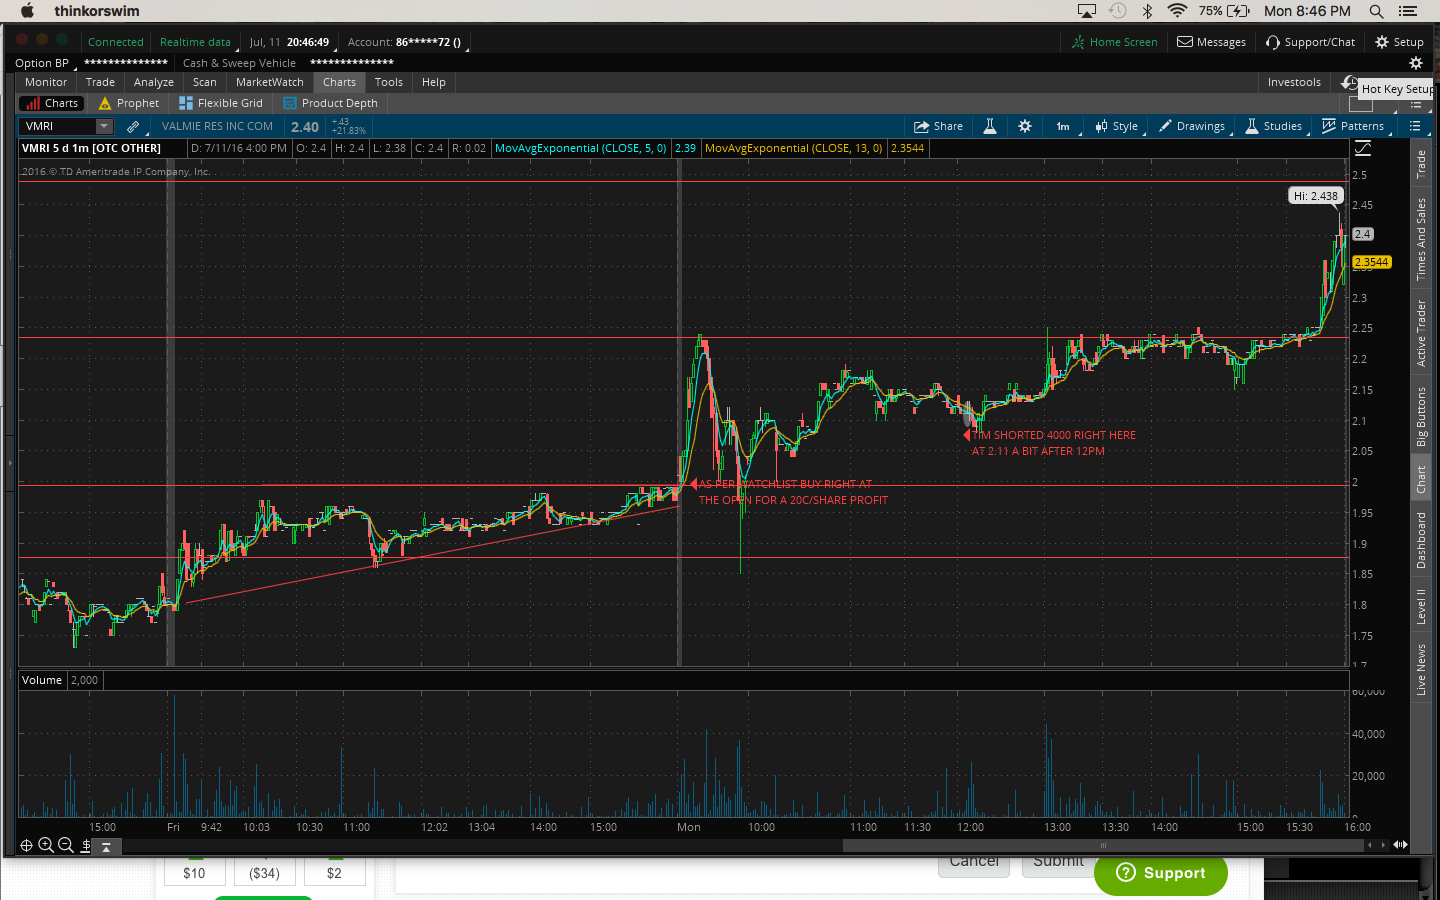Open Messages
The image size is (1440, 900).
pyautogui.click(x=1211, y=42)
